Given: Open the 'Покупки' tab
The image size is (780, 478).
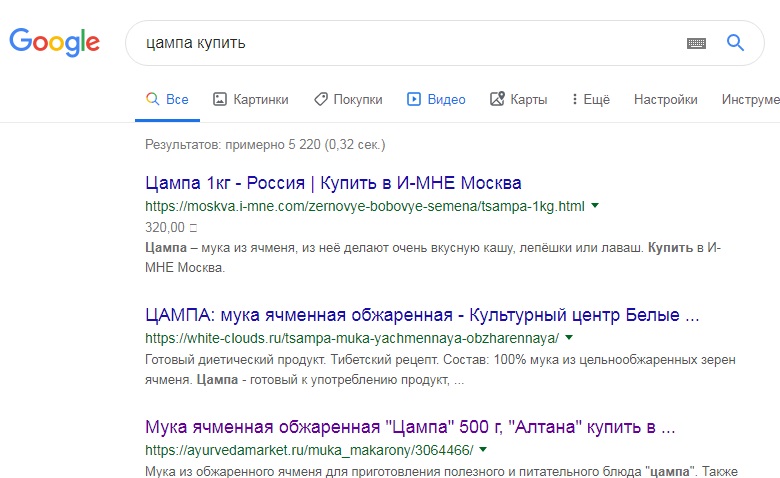Looking at the screenshot, I should tap(348, 99).
